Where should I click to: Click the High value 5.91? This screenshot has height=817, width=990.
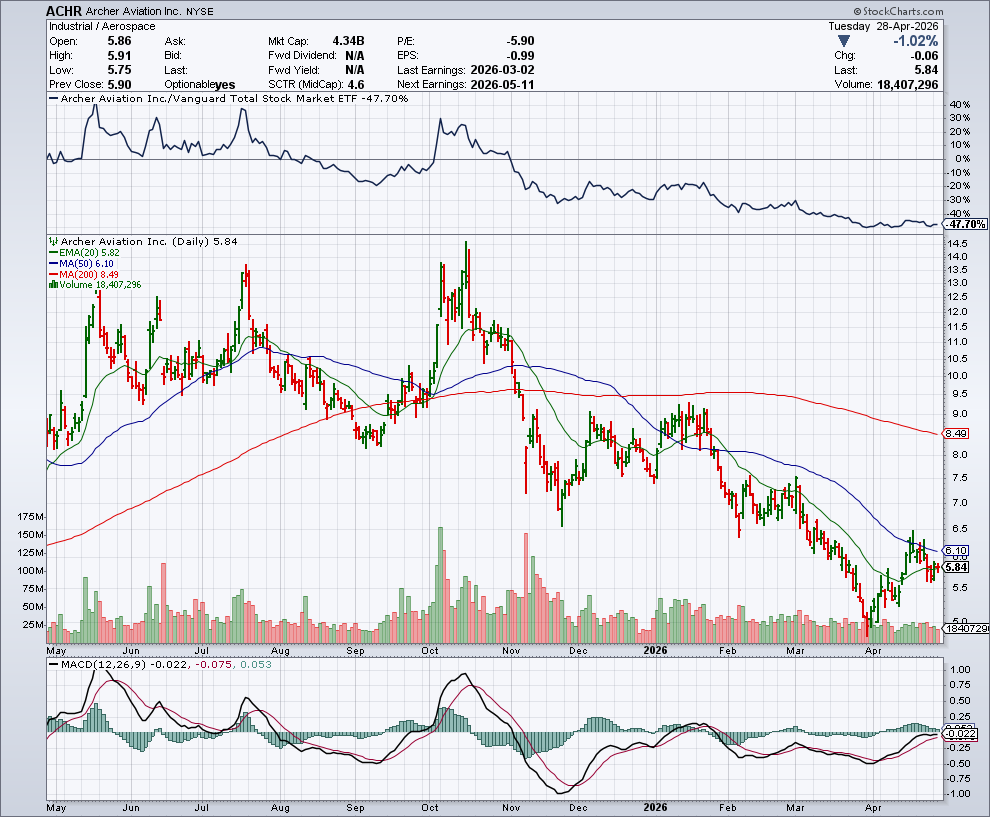119,56
